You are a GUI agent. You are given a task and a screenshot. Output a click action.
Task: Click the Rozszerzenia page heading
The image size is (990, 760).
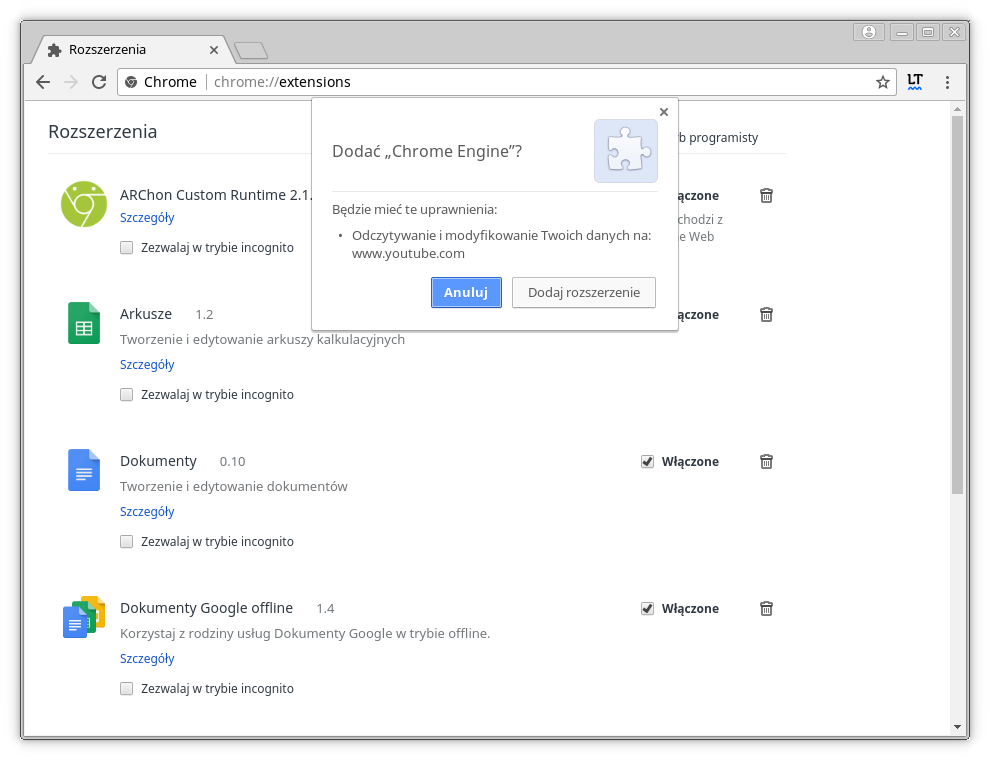point(102,131)
